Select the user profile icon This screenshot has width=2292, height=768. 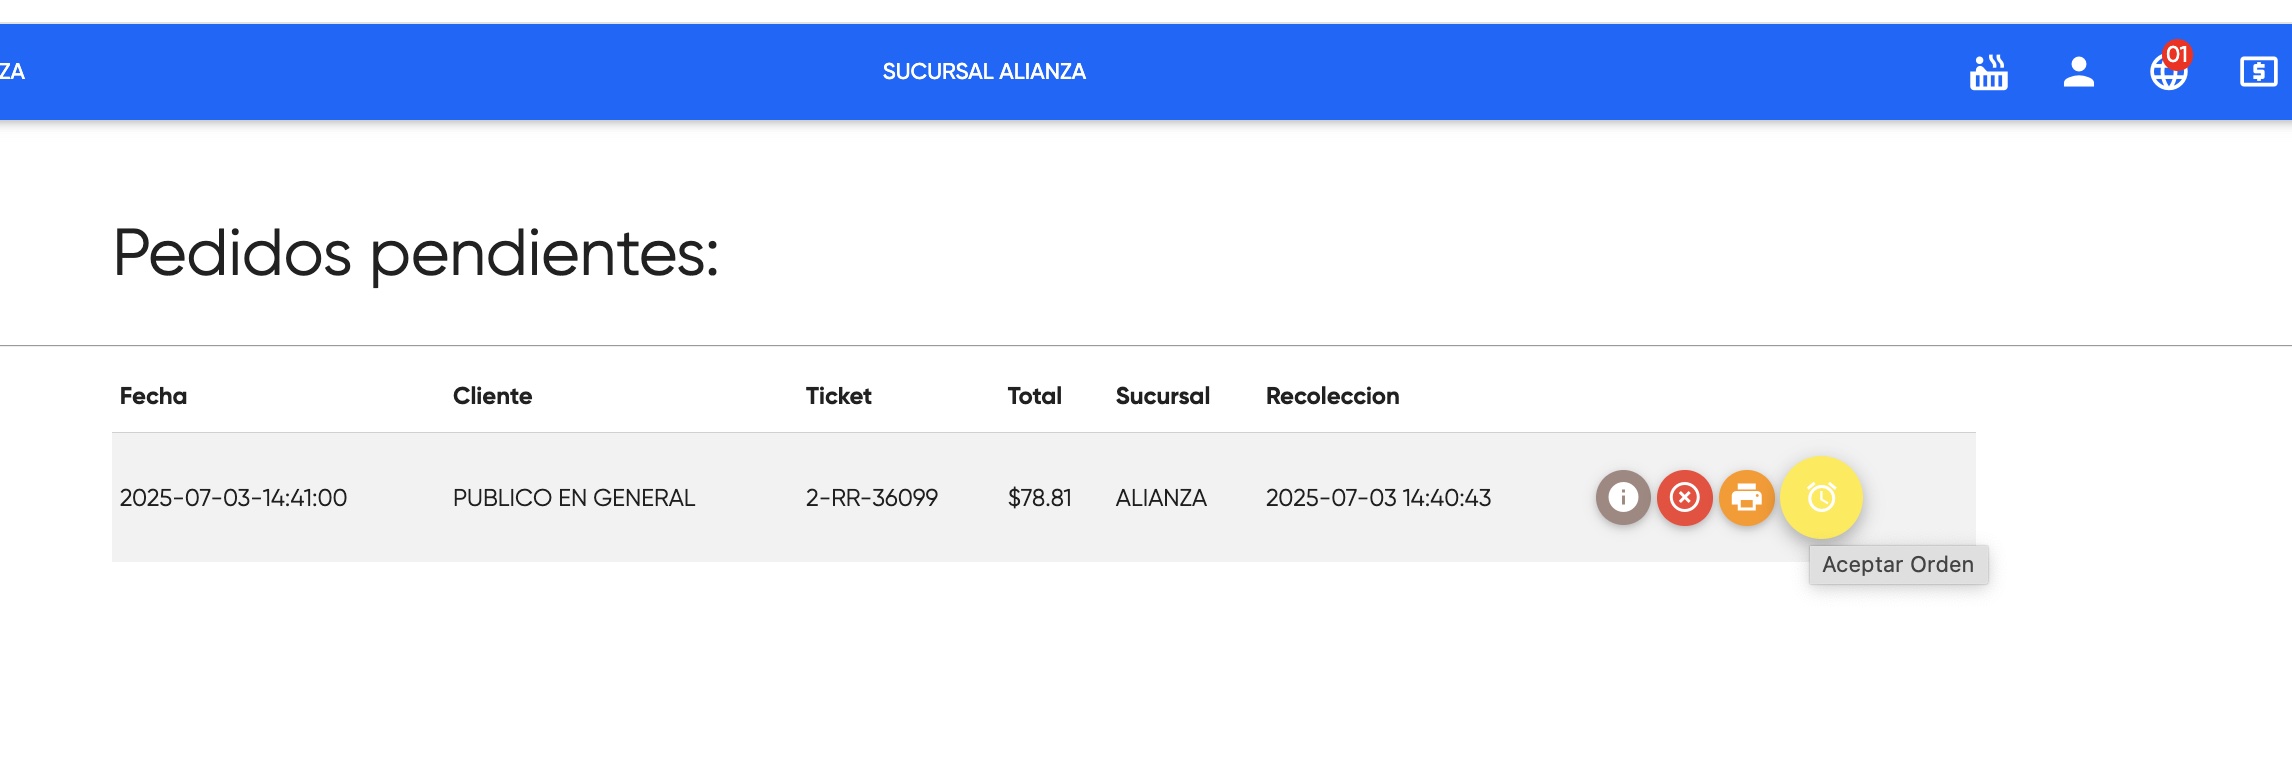click(2078, 70)
